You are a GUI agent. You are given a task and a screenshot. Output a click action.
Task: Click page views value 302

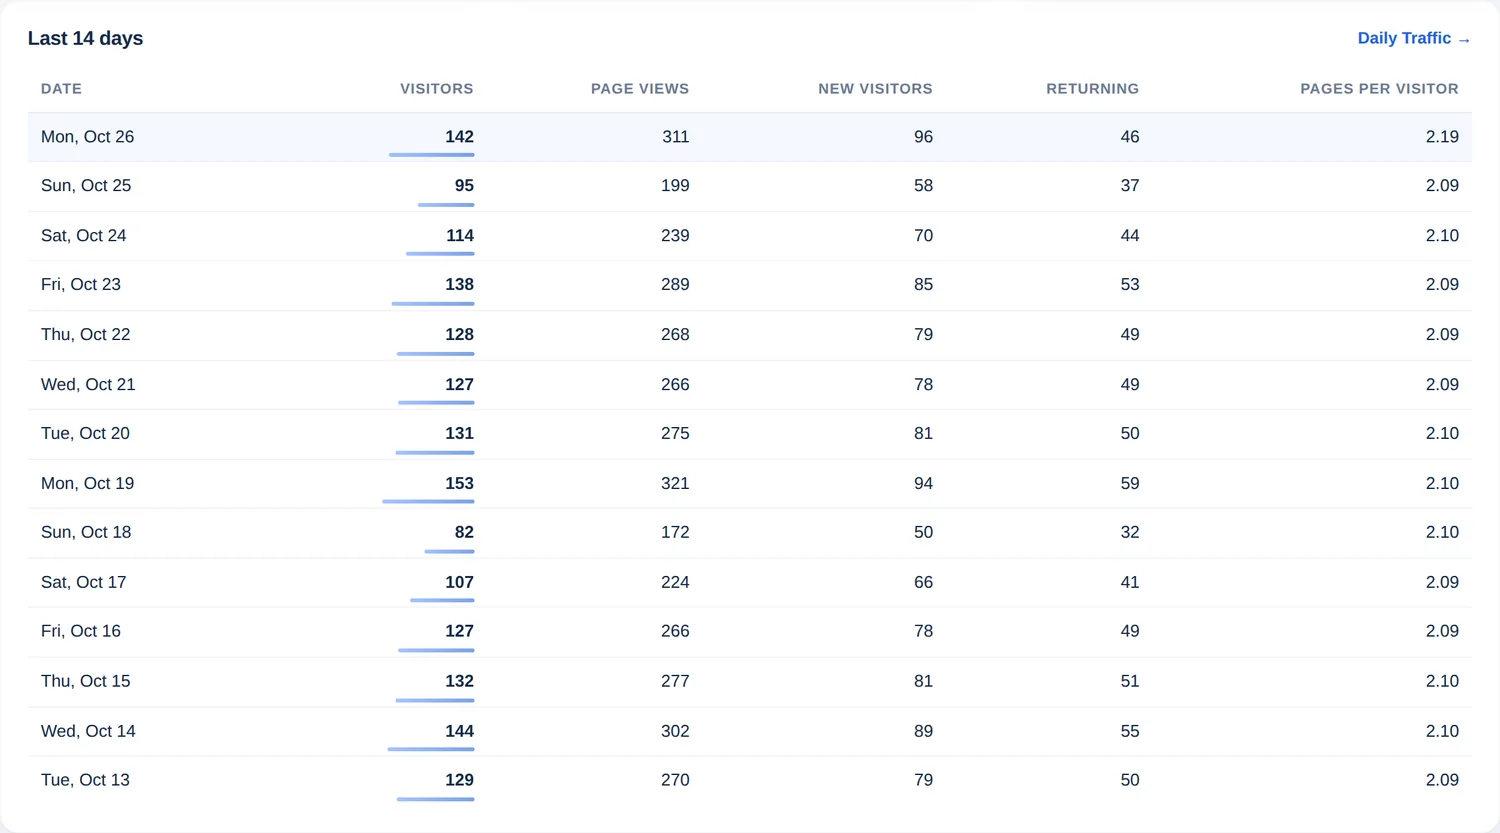[675, 732]
